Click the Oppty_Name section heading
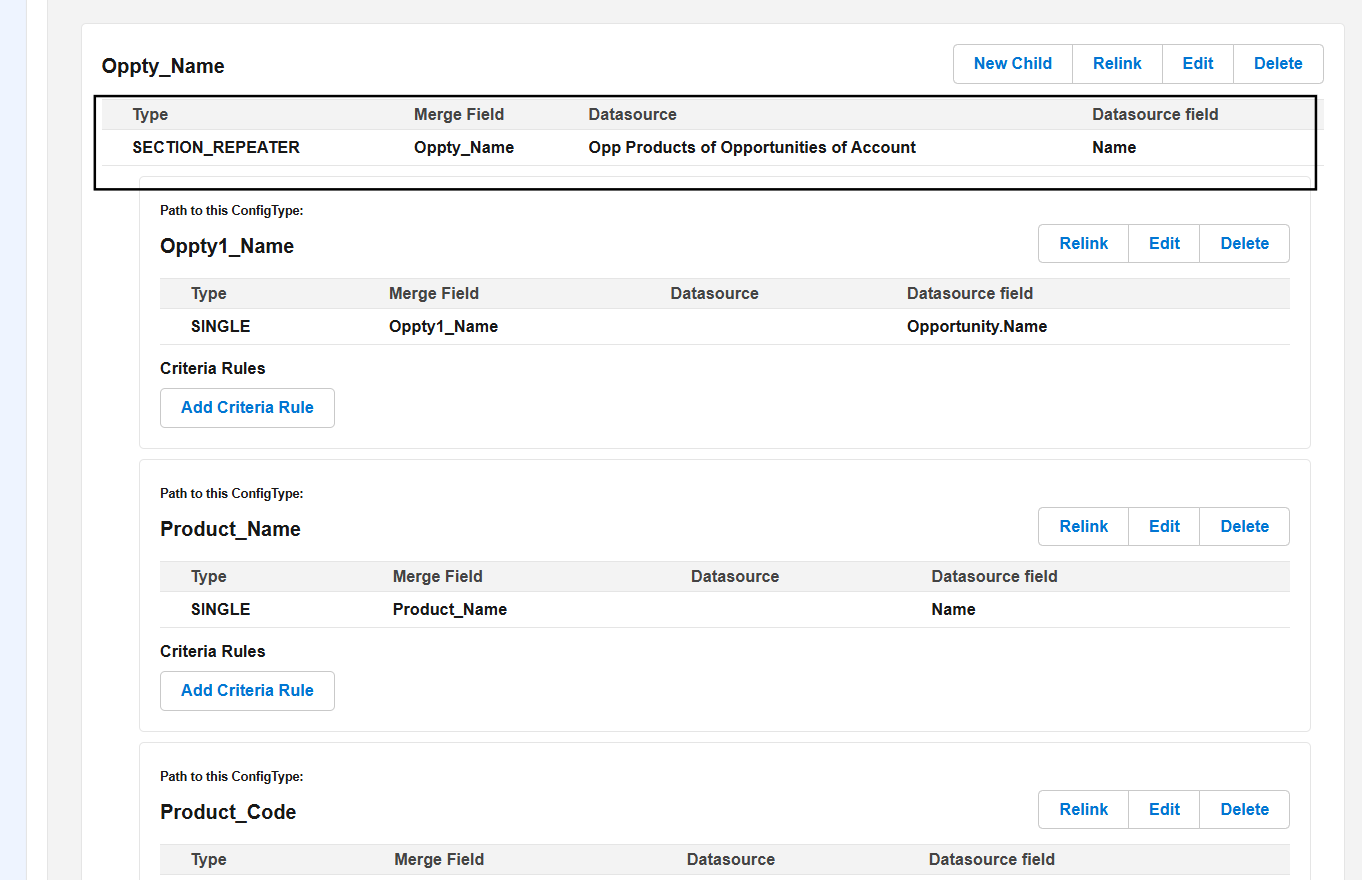 click(x=163, y=67)
